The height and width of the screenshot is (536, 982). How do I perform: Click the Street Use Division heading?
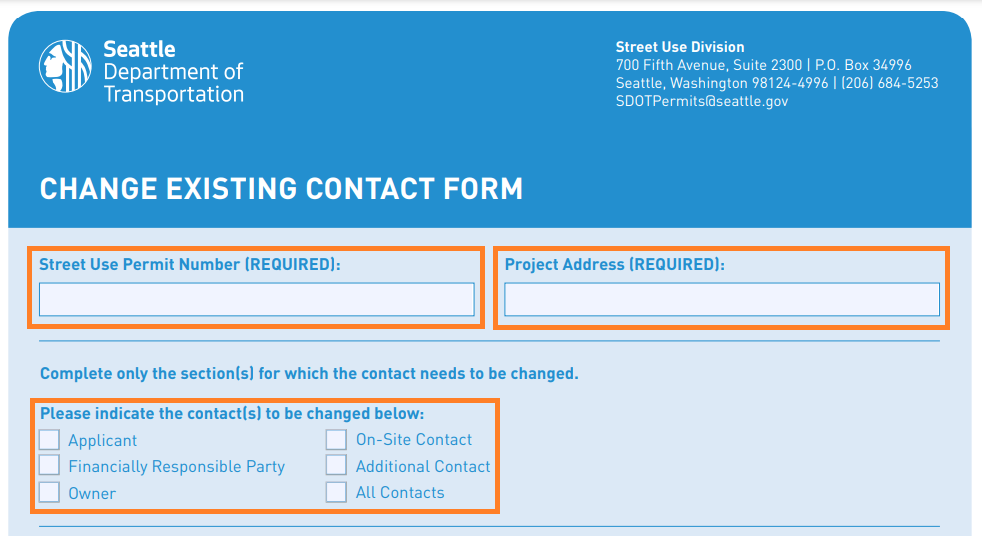pos(680,47)
